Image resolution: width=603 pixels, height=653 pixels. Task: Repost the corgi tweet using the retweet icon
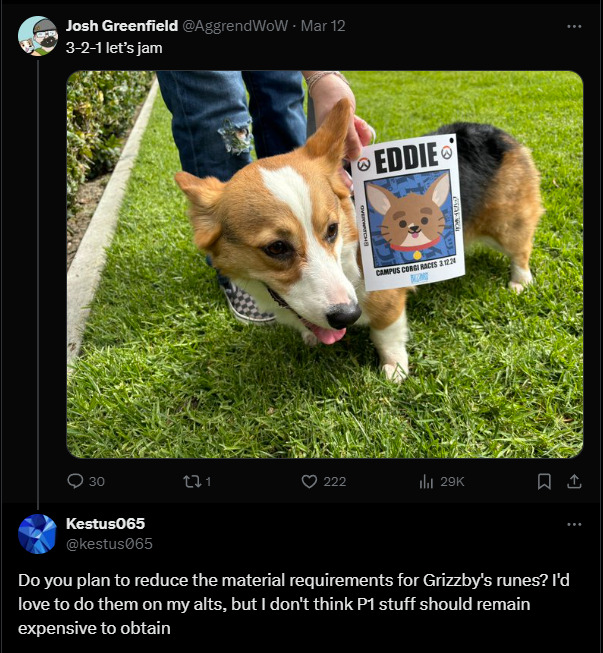point(192,482)
